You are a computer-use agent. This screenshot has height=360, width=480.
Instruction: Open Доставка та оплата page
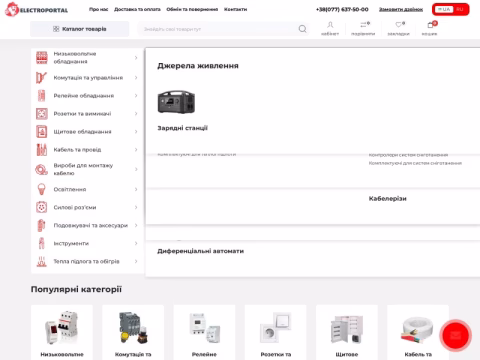[x=137, y=9]
